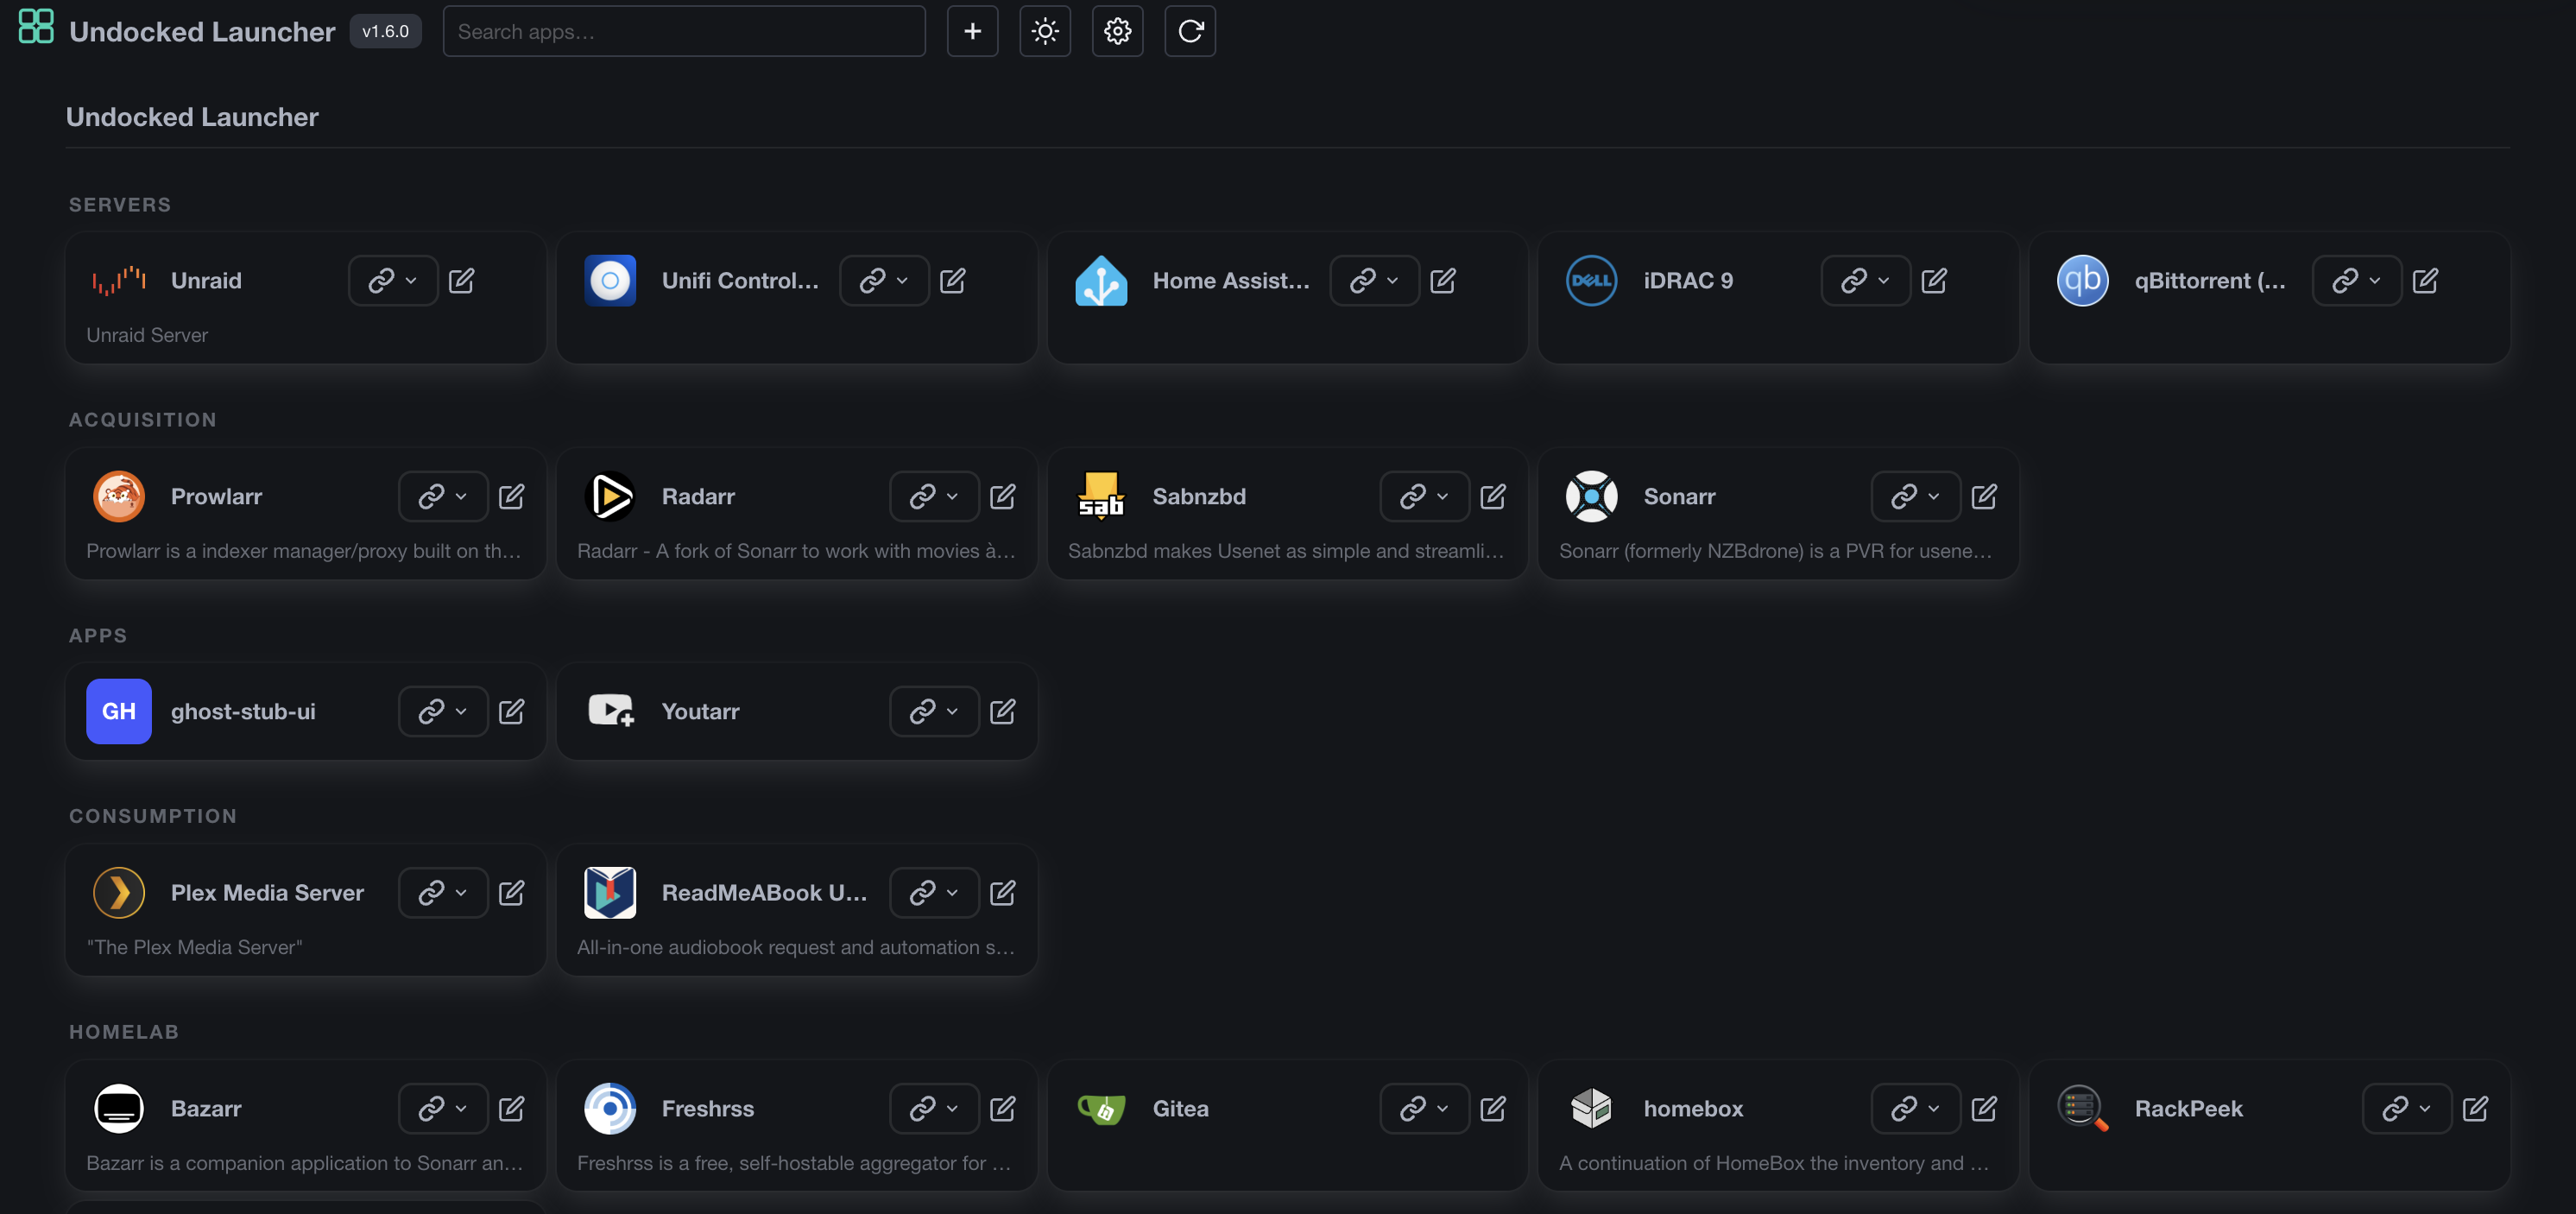
Task: Open settings via the gear icon
Action: pos(1117,31)
